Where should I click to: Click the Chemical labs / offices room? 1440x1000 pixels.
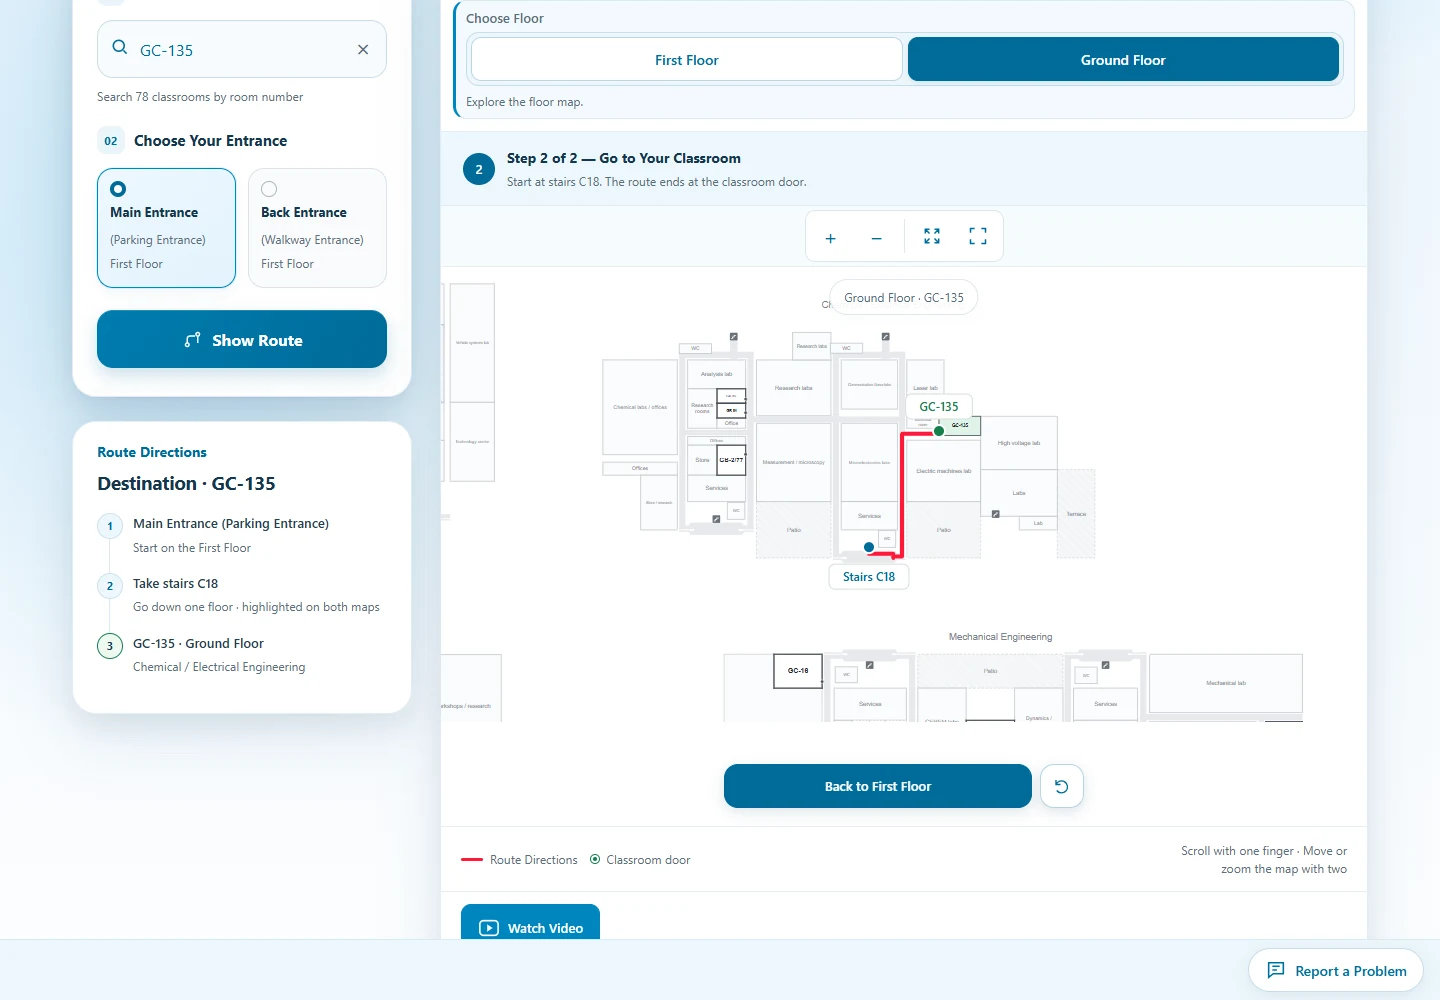(640, 407)
